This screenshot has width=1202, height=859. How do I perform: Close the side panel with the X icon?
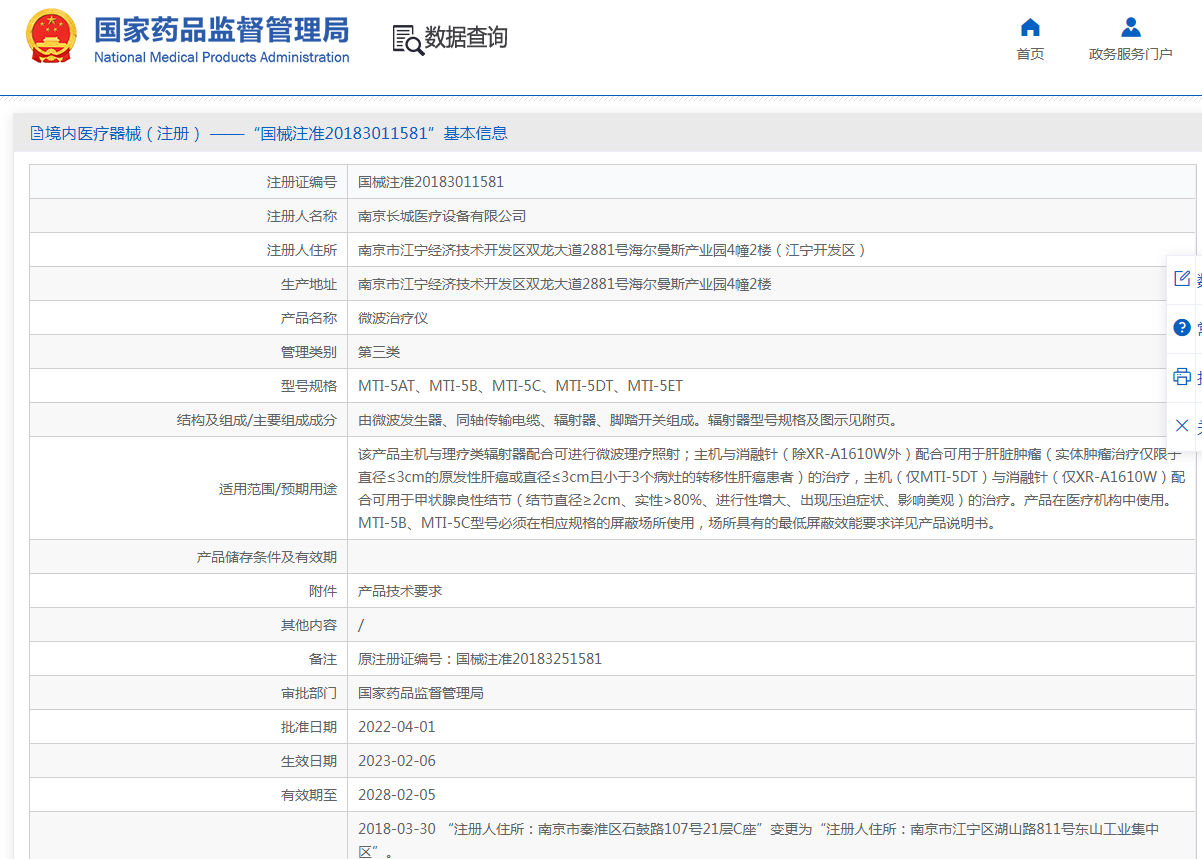pyautogui.click(x=1182, y=425)
